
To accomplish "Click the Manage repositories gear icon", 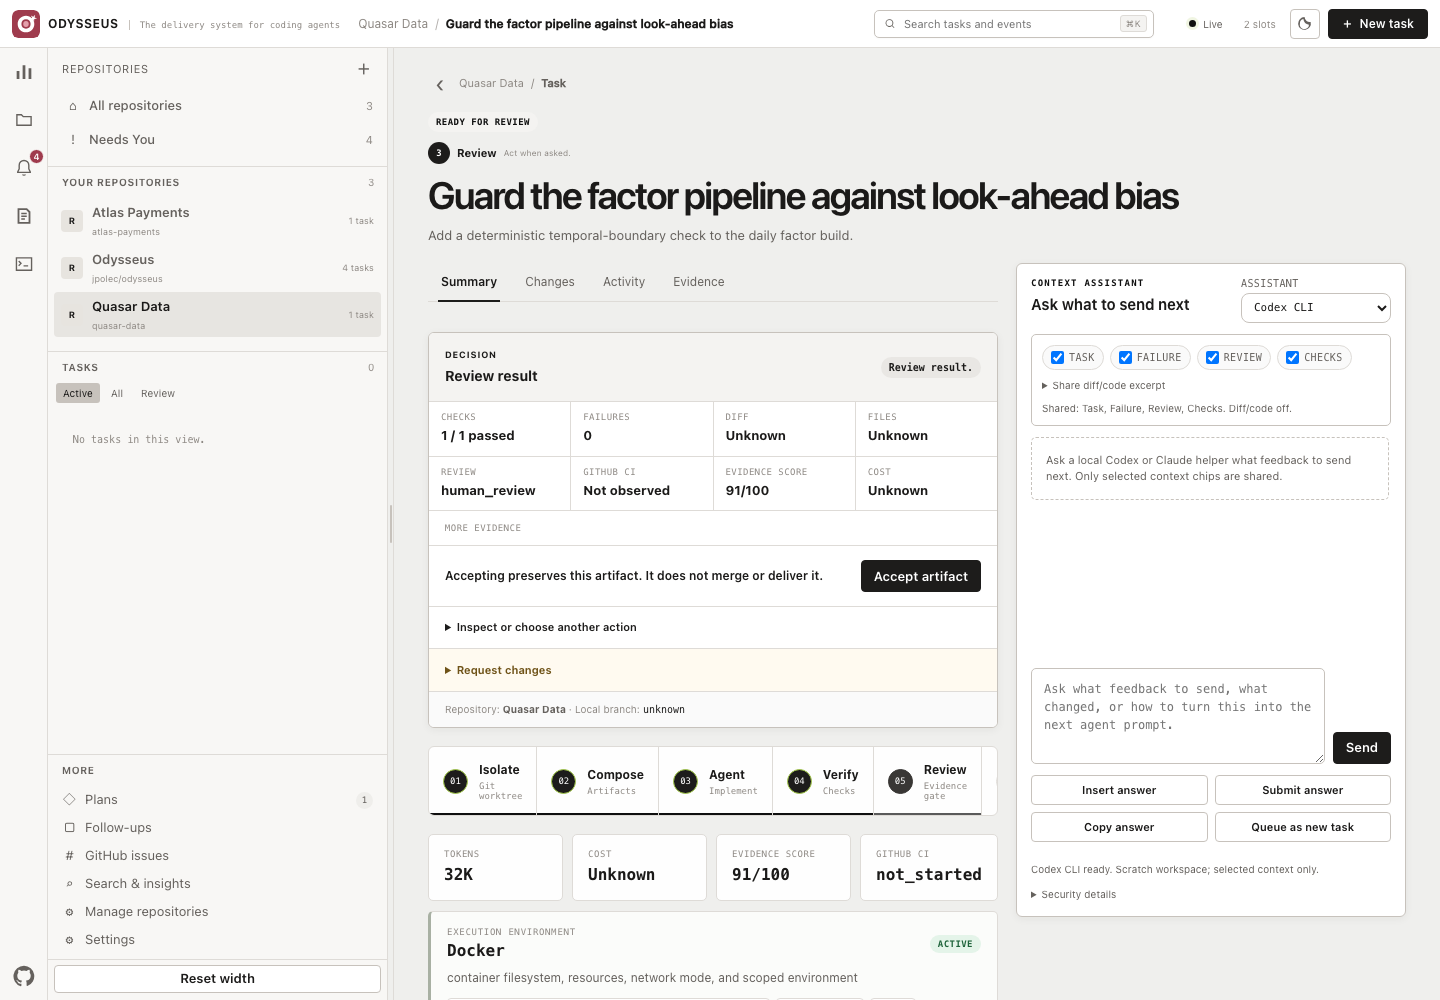I will click(x=70, y=912).
